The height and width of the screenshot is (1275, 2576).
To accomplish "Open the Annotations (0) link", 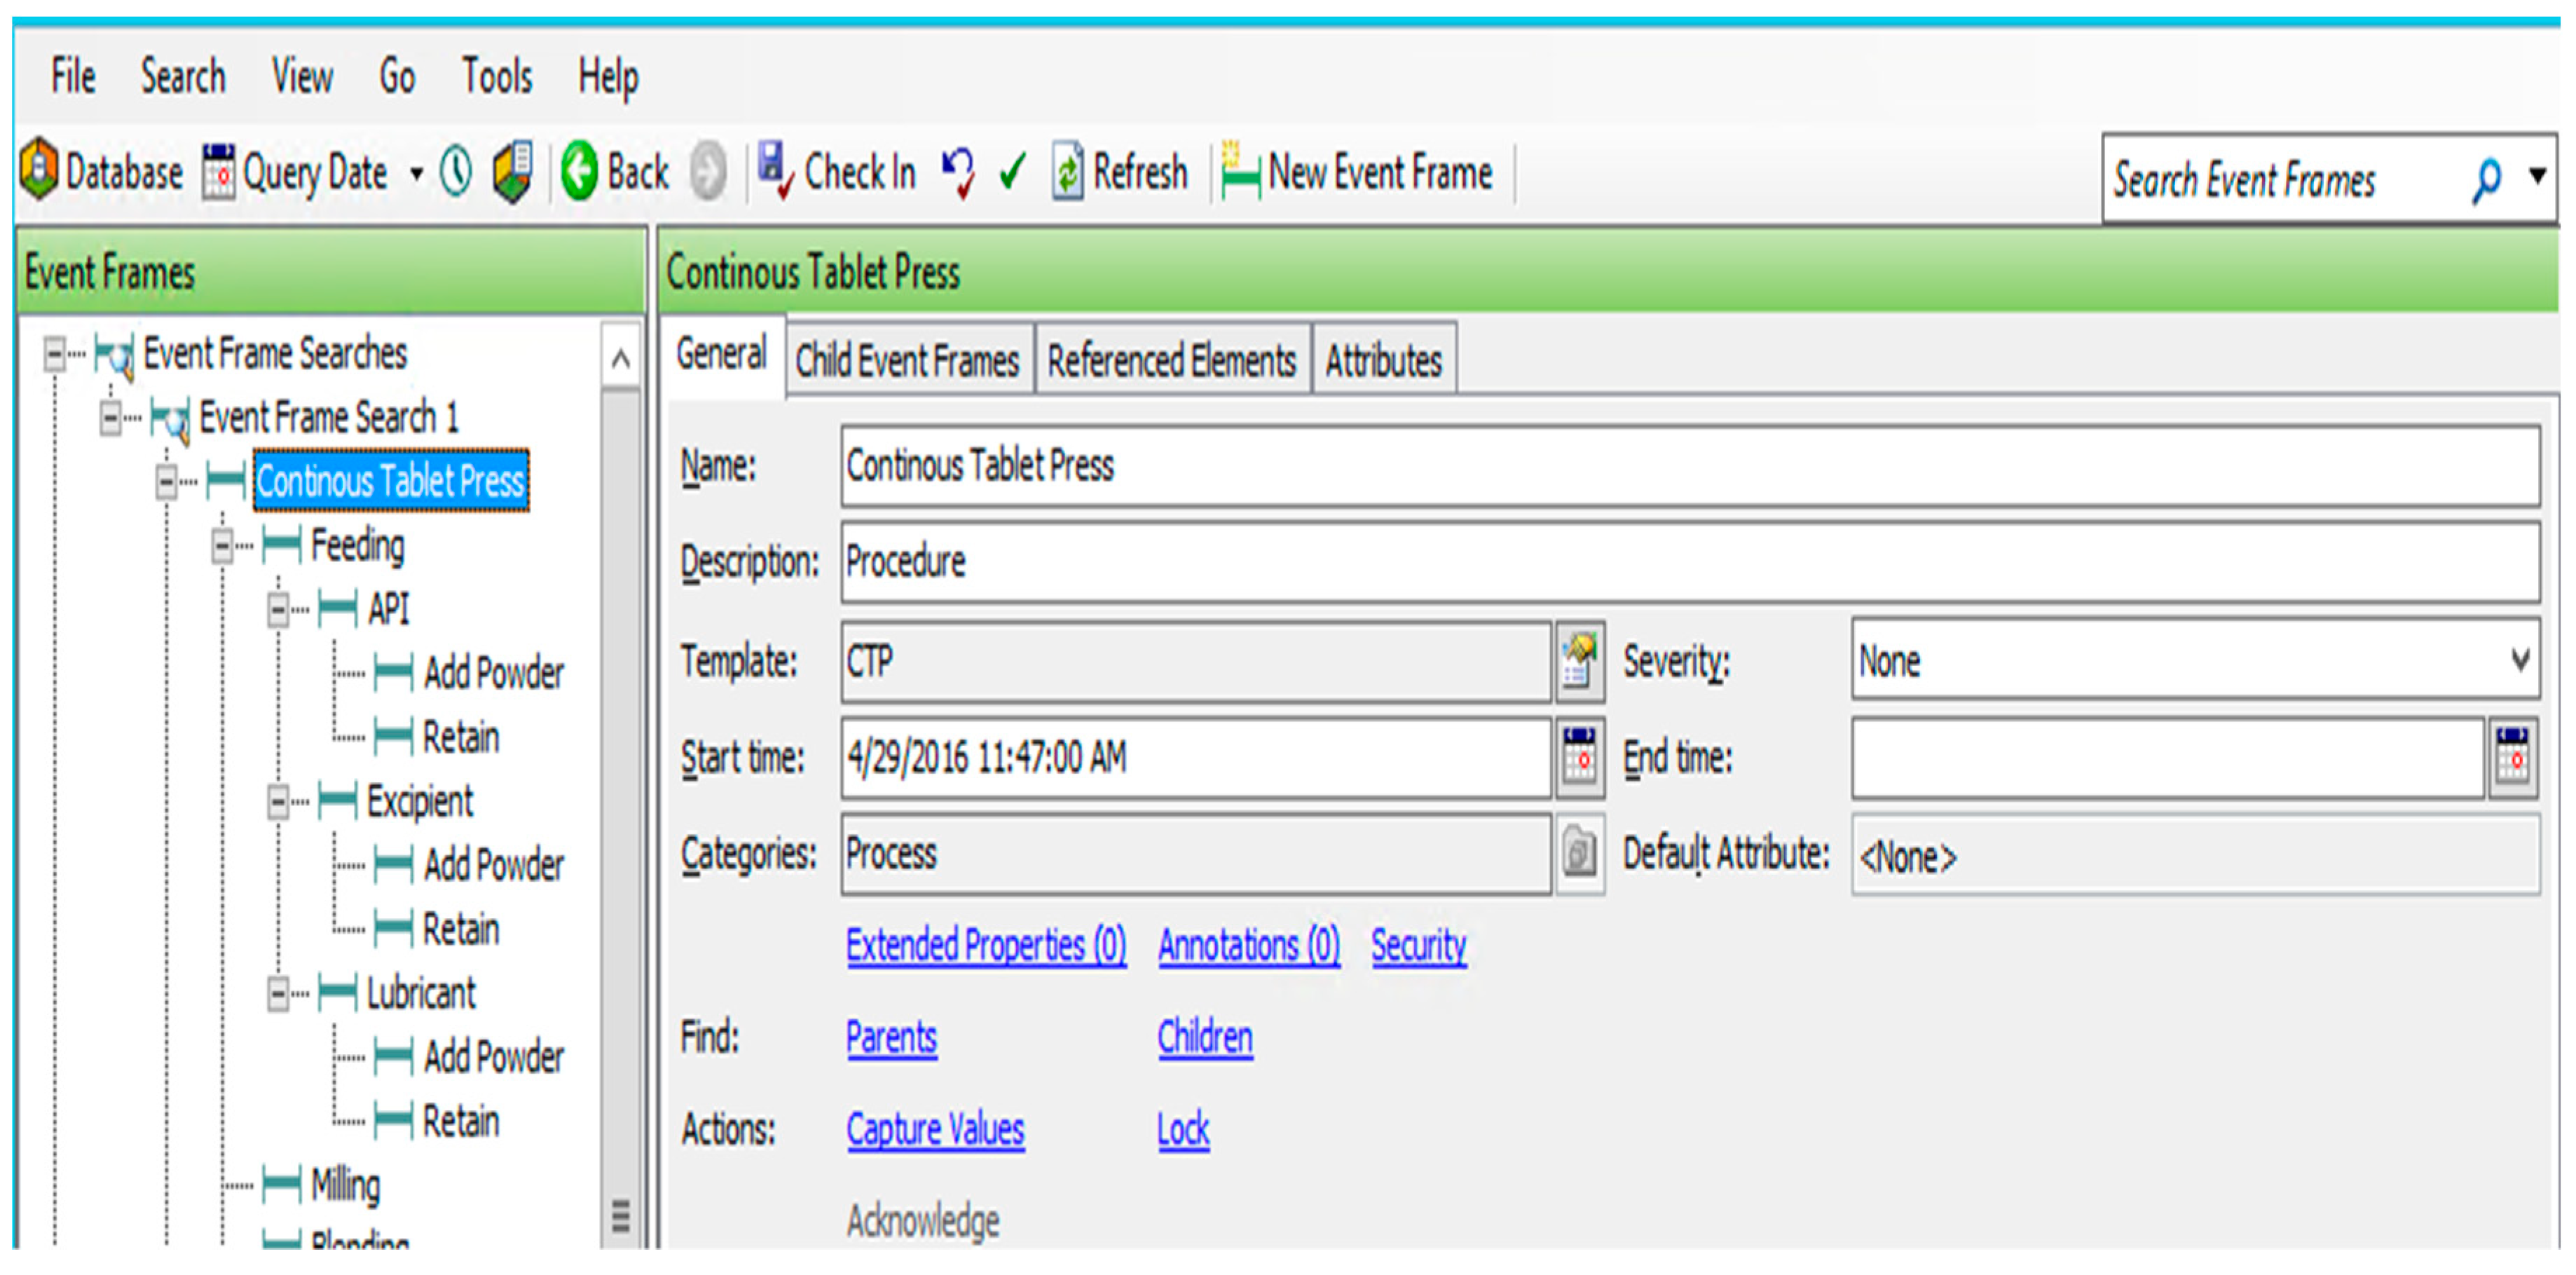I will click(1248, 945).
